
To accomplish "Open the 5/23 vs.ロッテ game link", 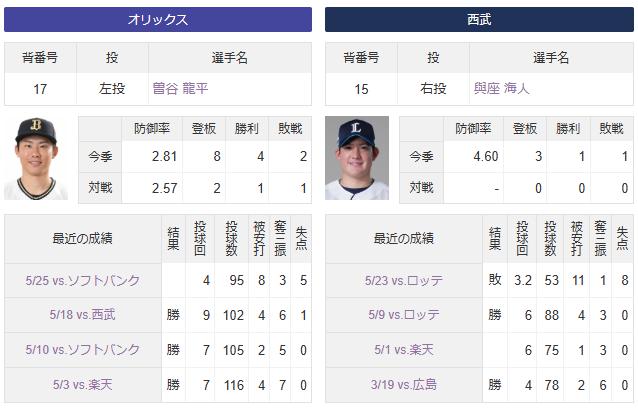I will [403, 281].
